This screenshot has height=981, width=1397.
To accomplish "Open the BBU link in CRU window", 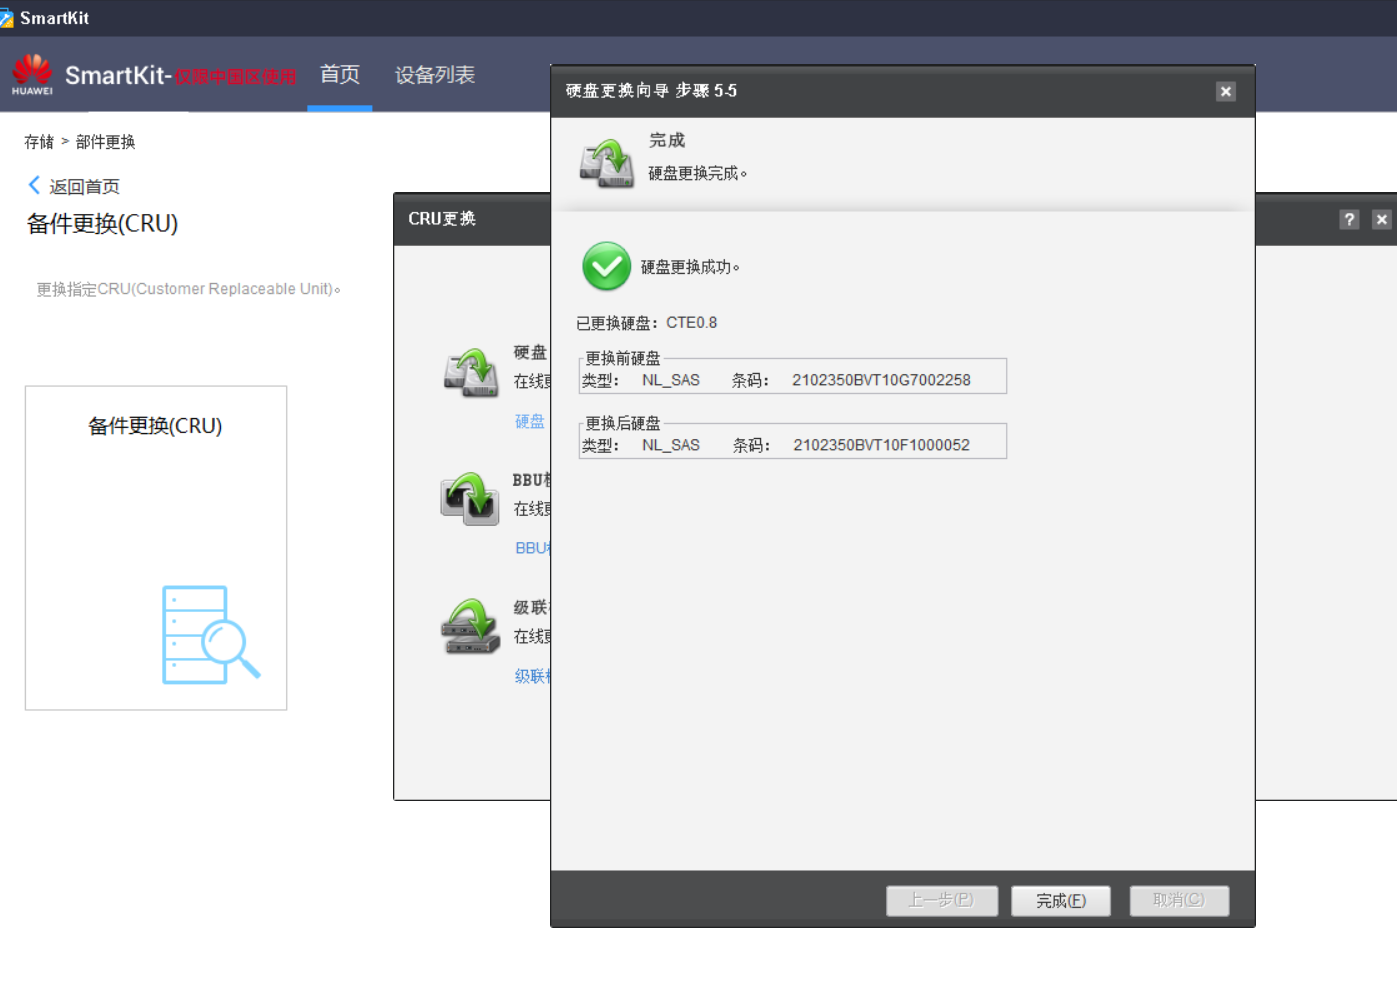I will [x=533, y=548].
